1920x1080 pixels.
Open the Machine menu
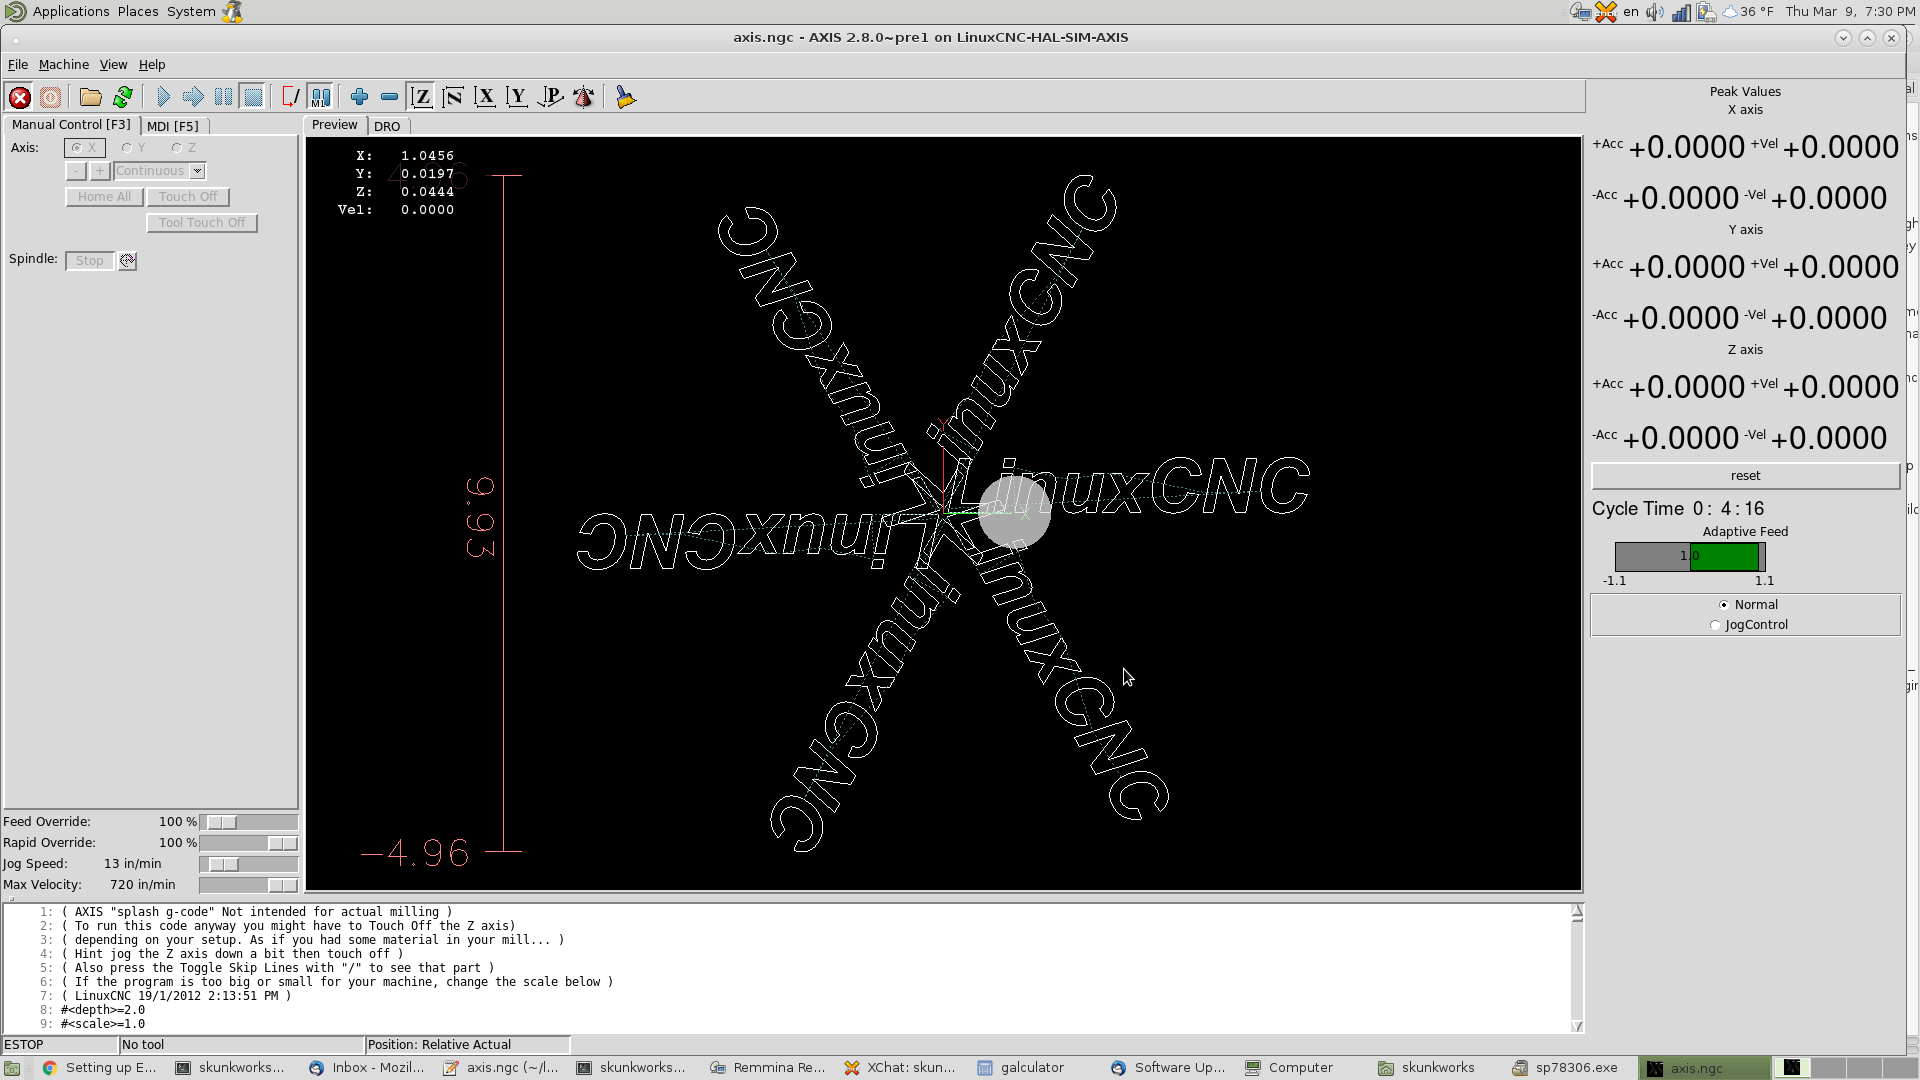pyautogui.click(x=64, y=65)
